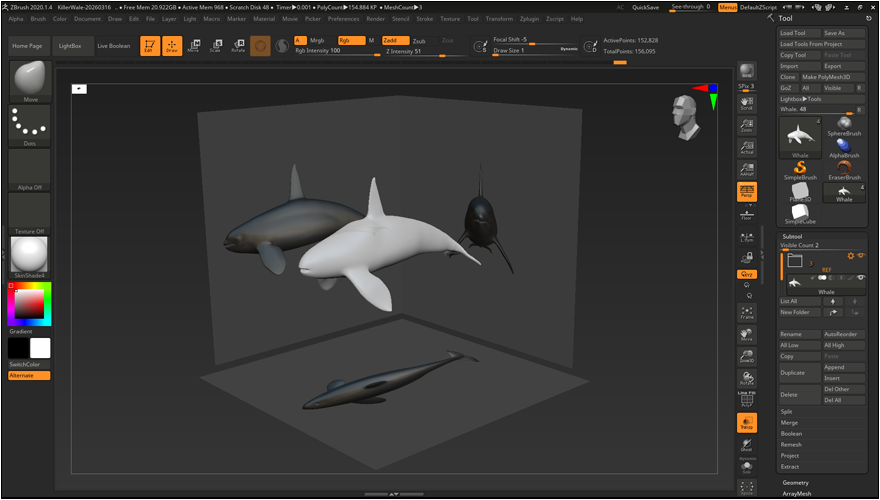The height and width of the screenshot is (500, 880).
Task: Expand the ArrayMesh section
Action: (x=797, y=493)
